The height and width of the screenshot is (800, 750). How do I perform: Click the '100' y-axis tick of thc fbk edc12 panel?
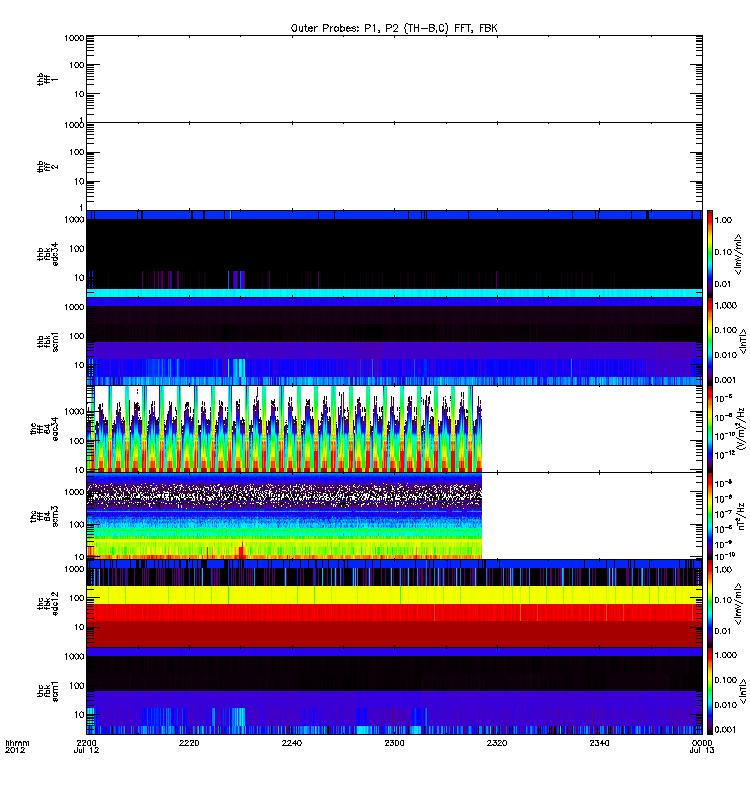77,598
